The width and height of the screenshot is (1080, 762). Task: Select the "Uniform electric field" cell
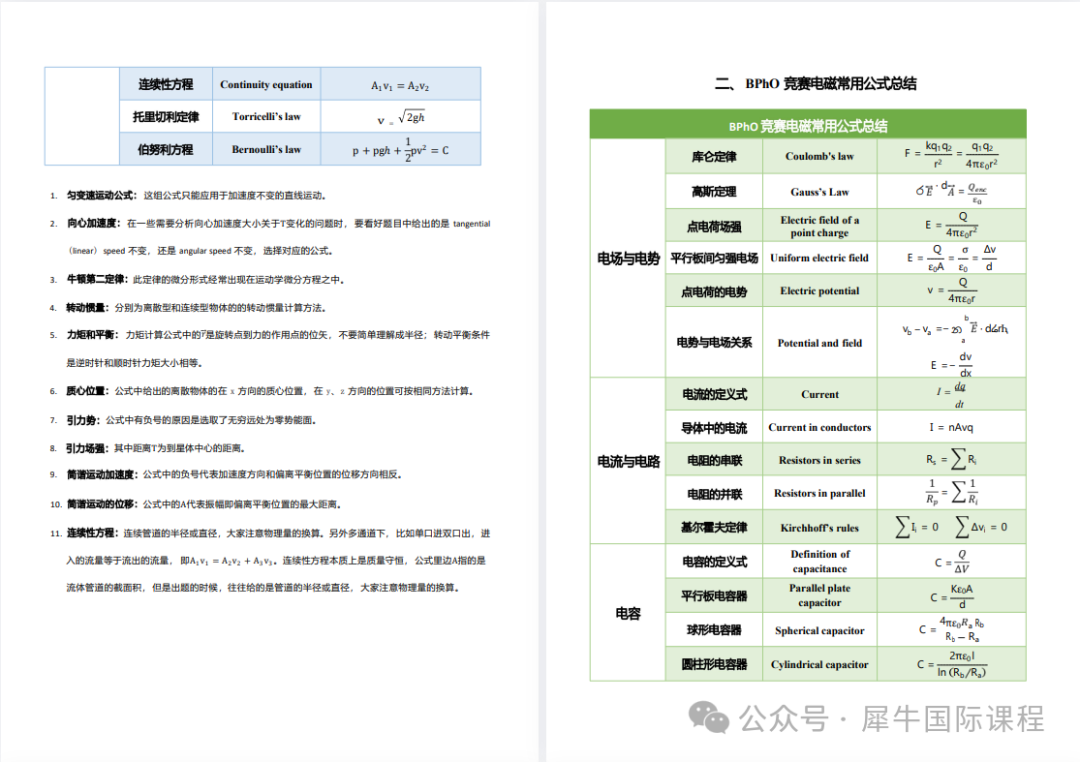tap(820, 258)
